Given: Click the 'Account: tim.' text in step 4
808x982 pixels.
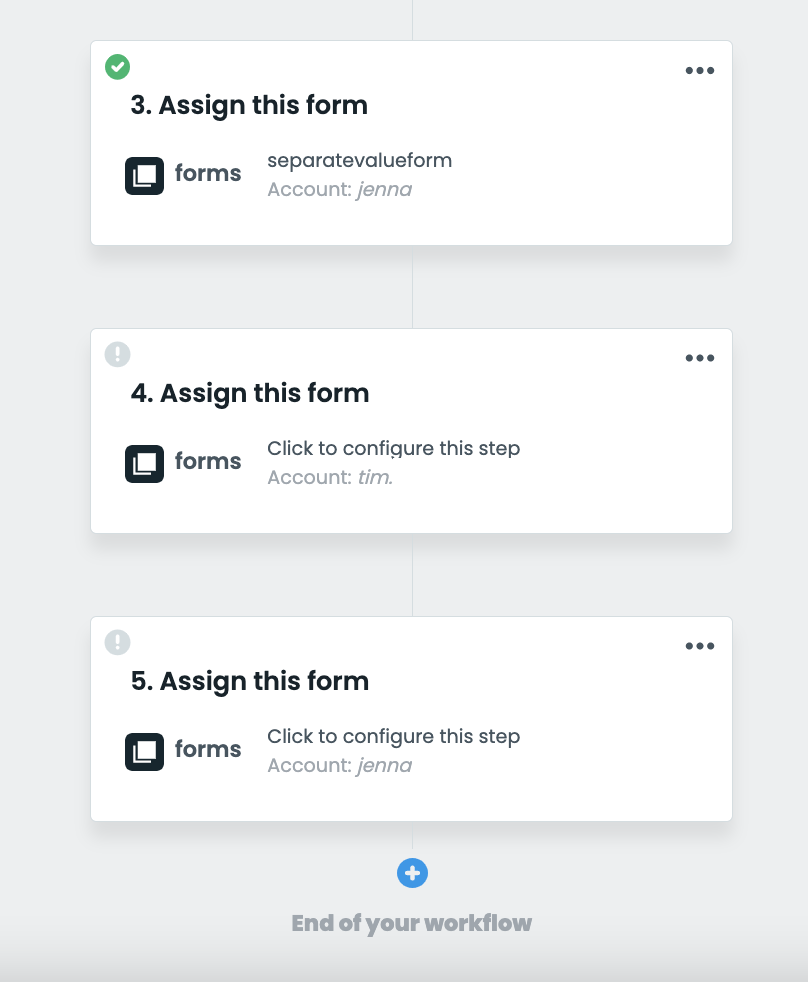Looking at the screenshot, I should click(x=330, y=477).
